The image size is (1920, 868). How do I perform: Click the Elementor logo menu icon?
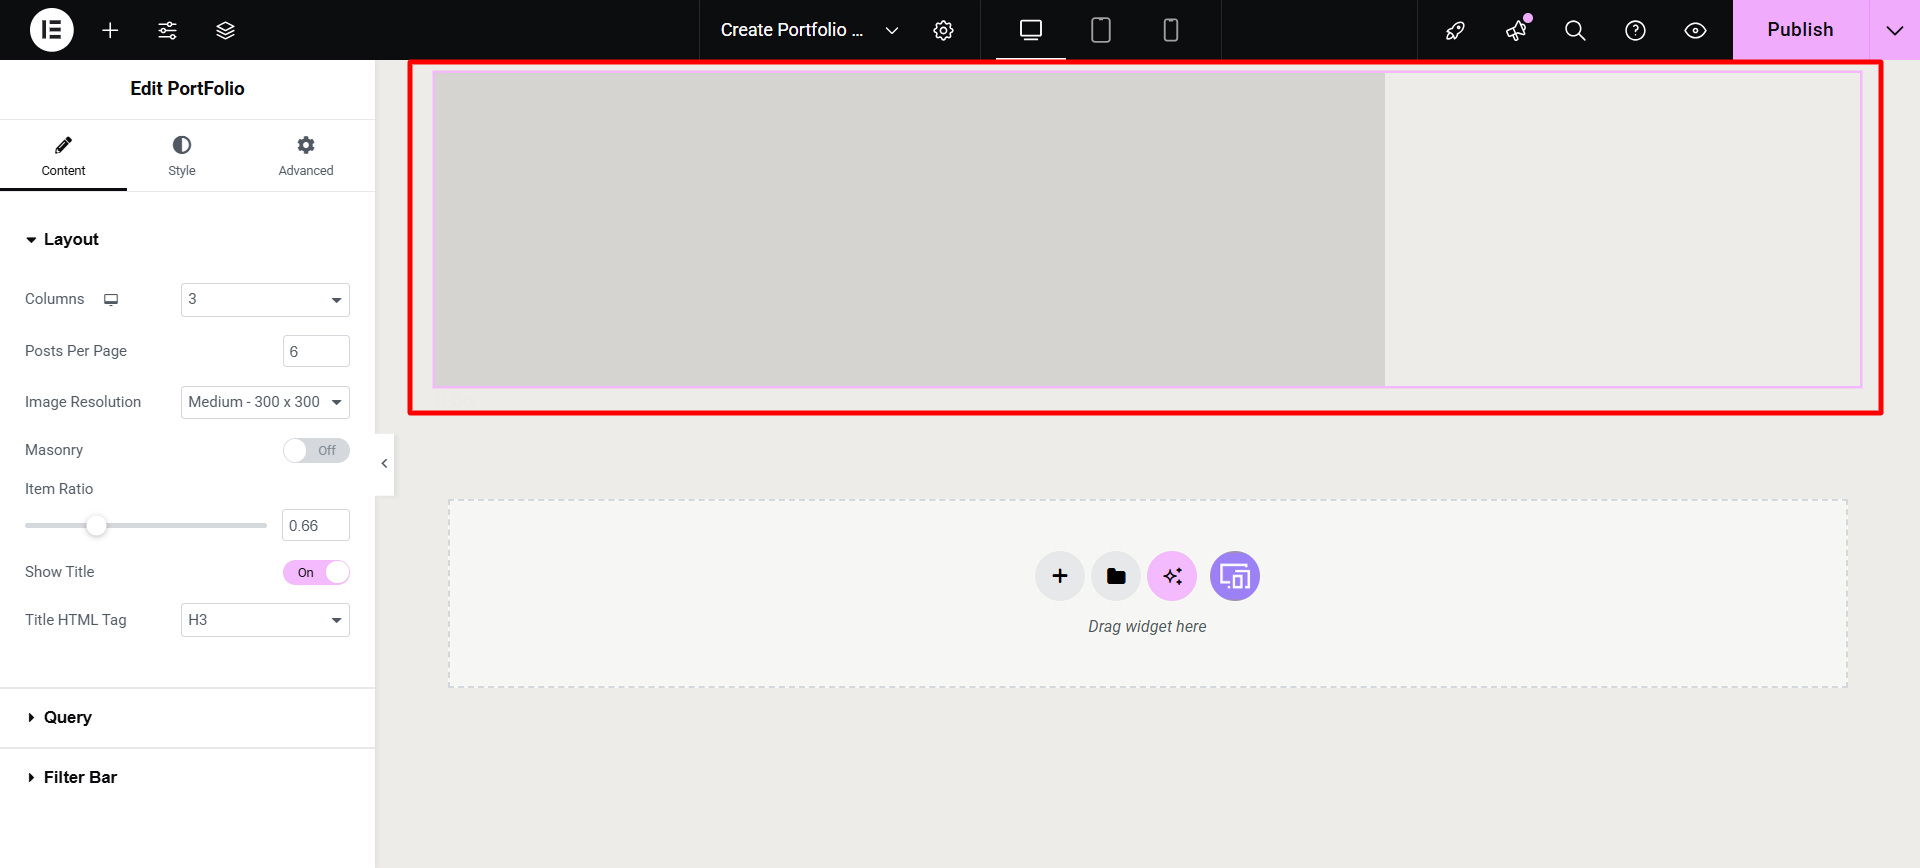pyautogui.click(x=52, y=30)
